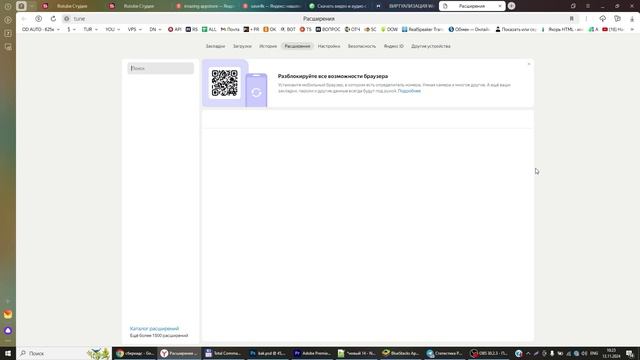The width and height of the screenshot is (640, 360).
Task: Reload the page with the refresh icon
Action: pos(53,19)
